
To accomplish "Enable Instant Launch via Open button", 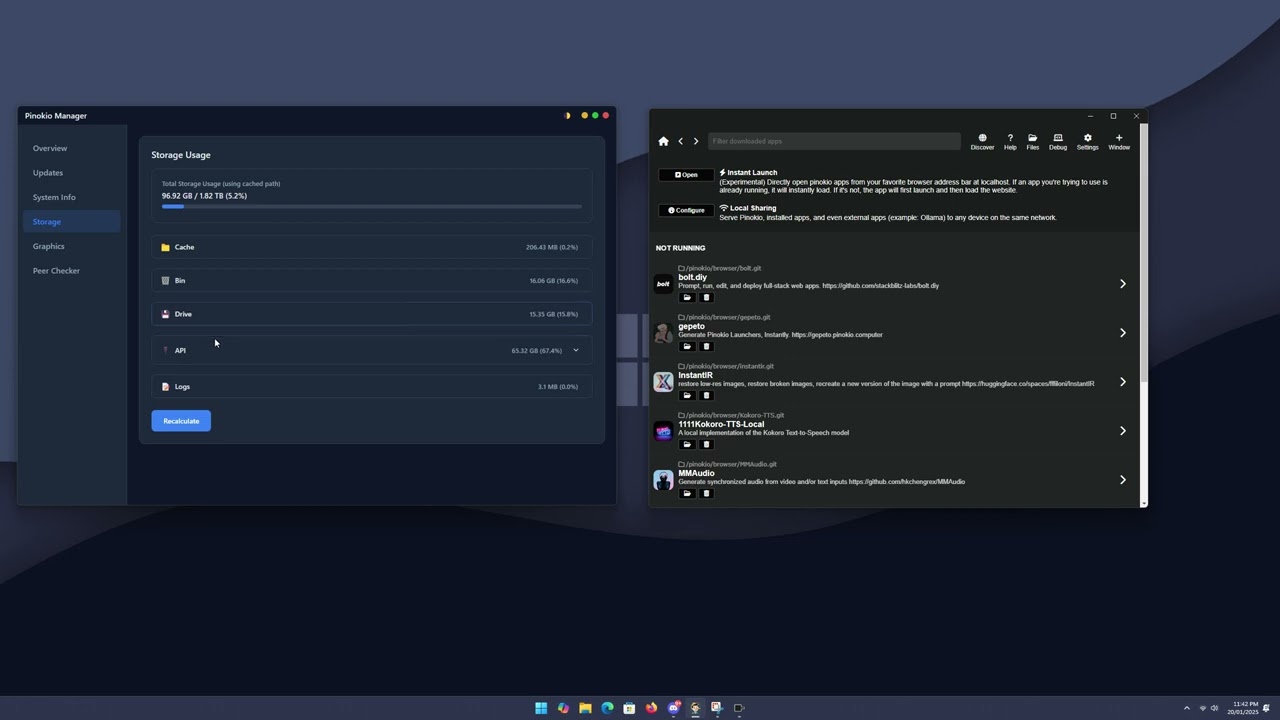I will click(x=686, y=174).
